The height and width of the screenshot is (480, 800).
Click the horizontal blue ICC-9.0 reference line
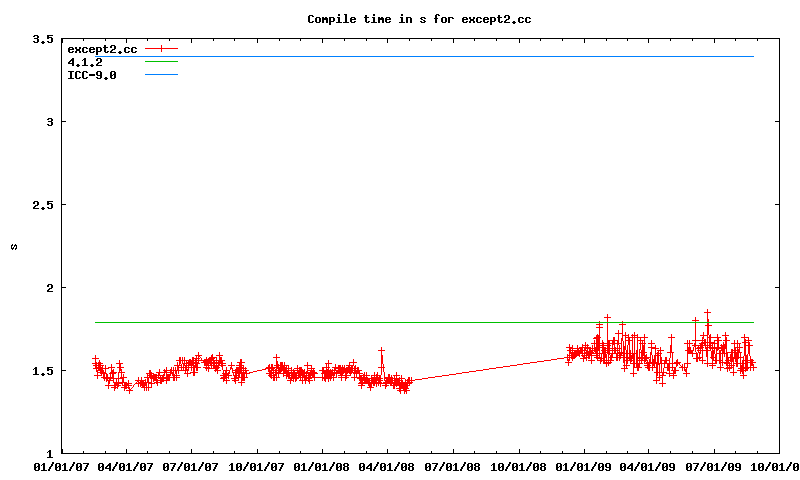[x=450, y=56]
